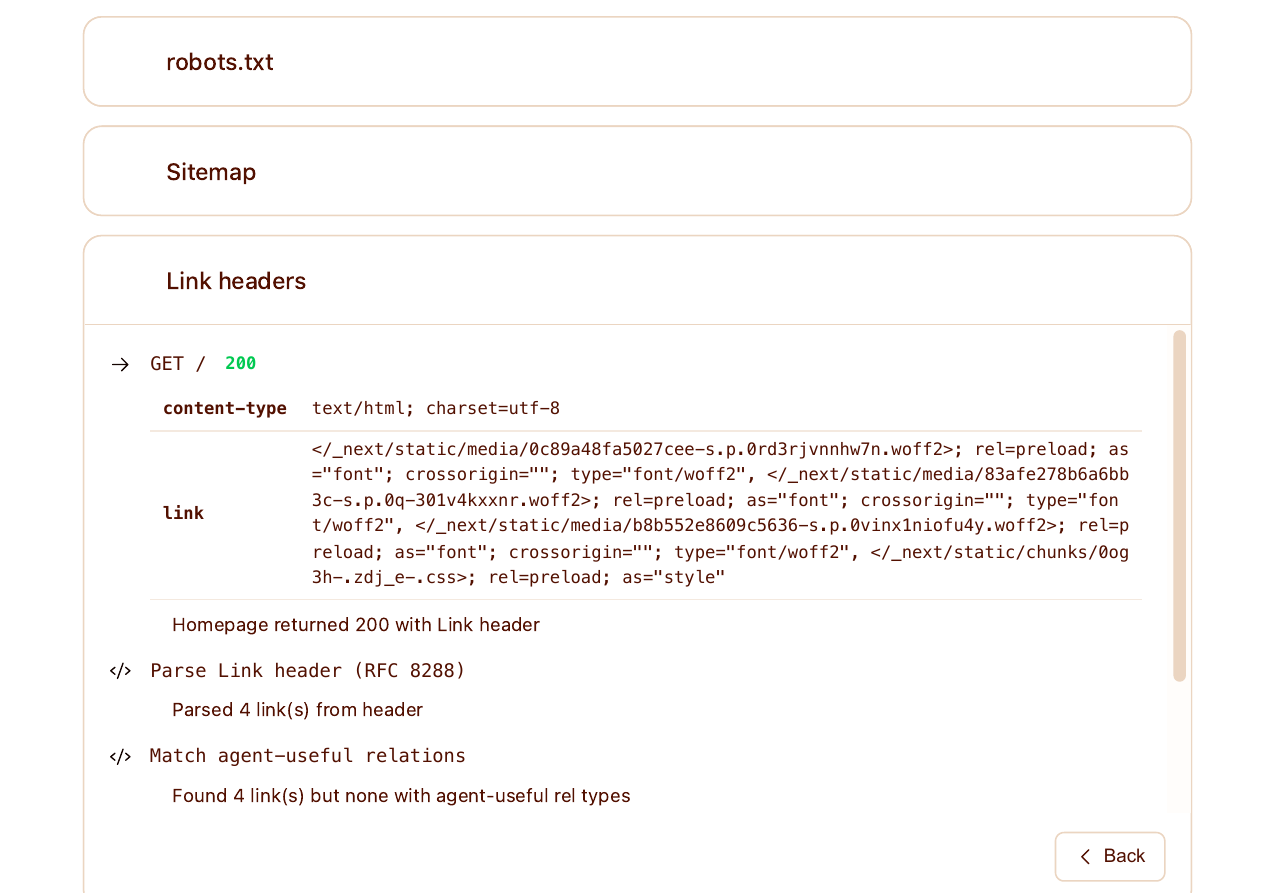
Task: Click 'Parsed 4 link(s) from header'
Action: point(297,710)
